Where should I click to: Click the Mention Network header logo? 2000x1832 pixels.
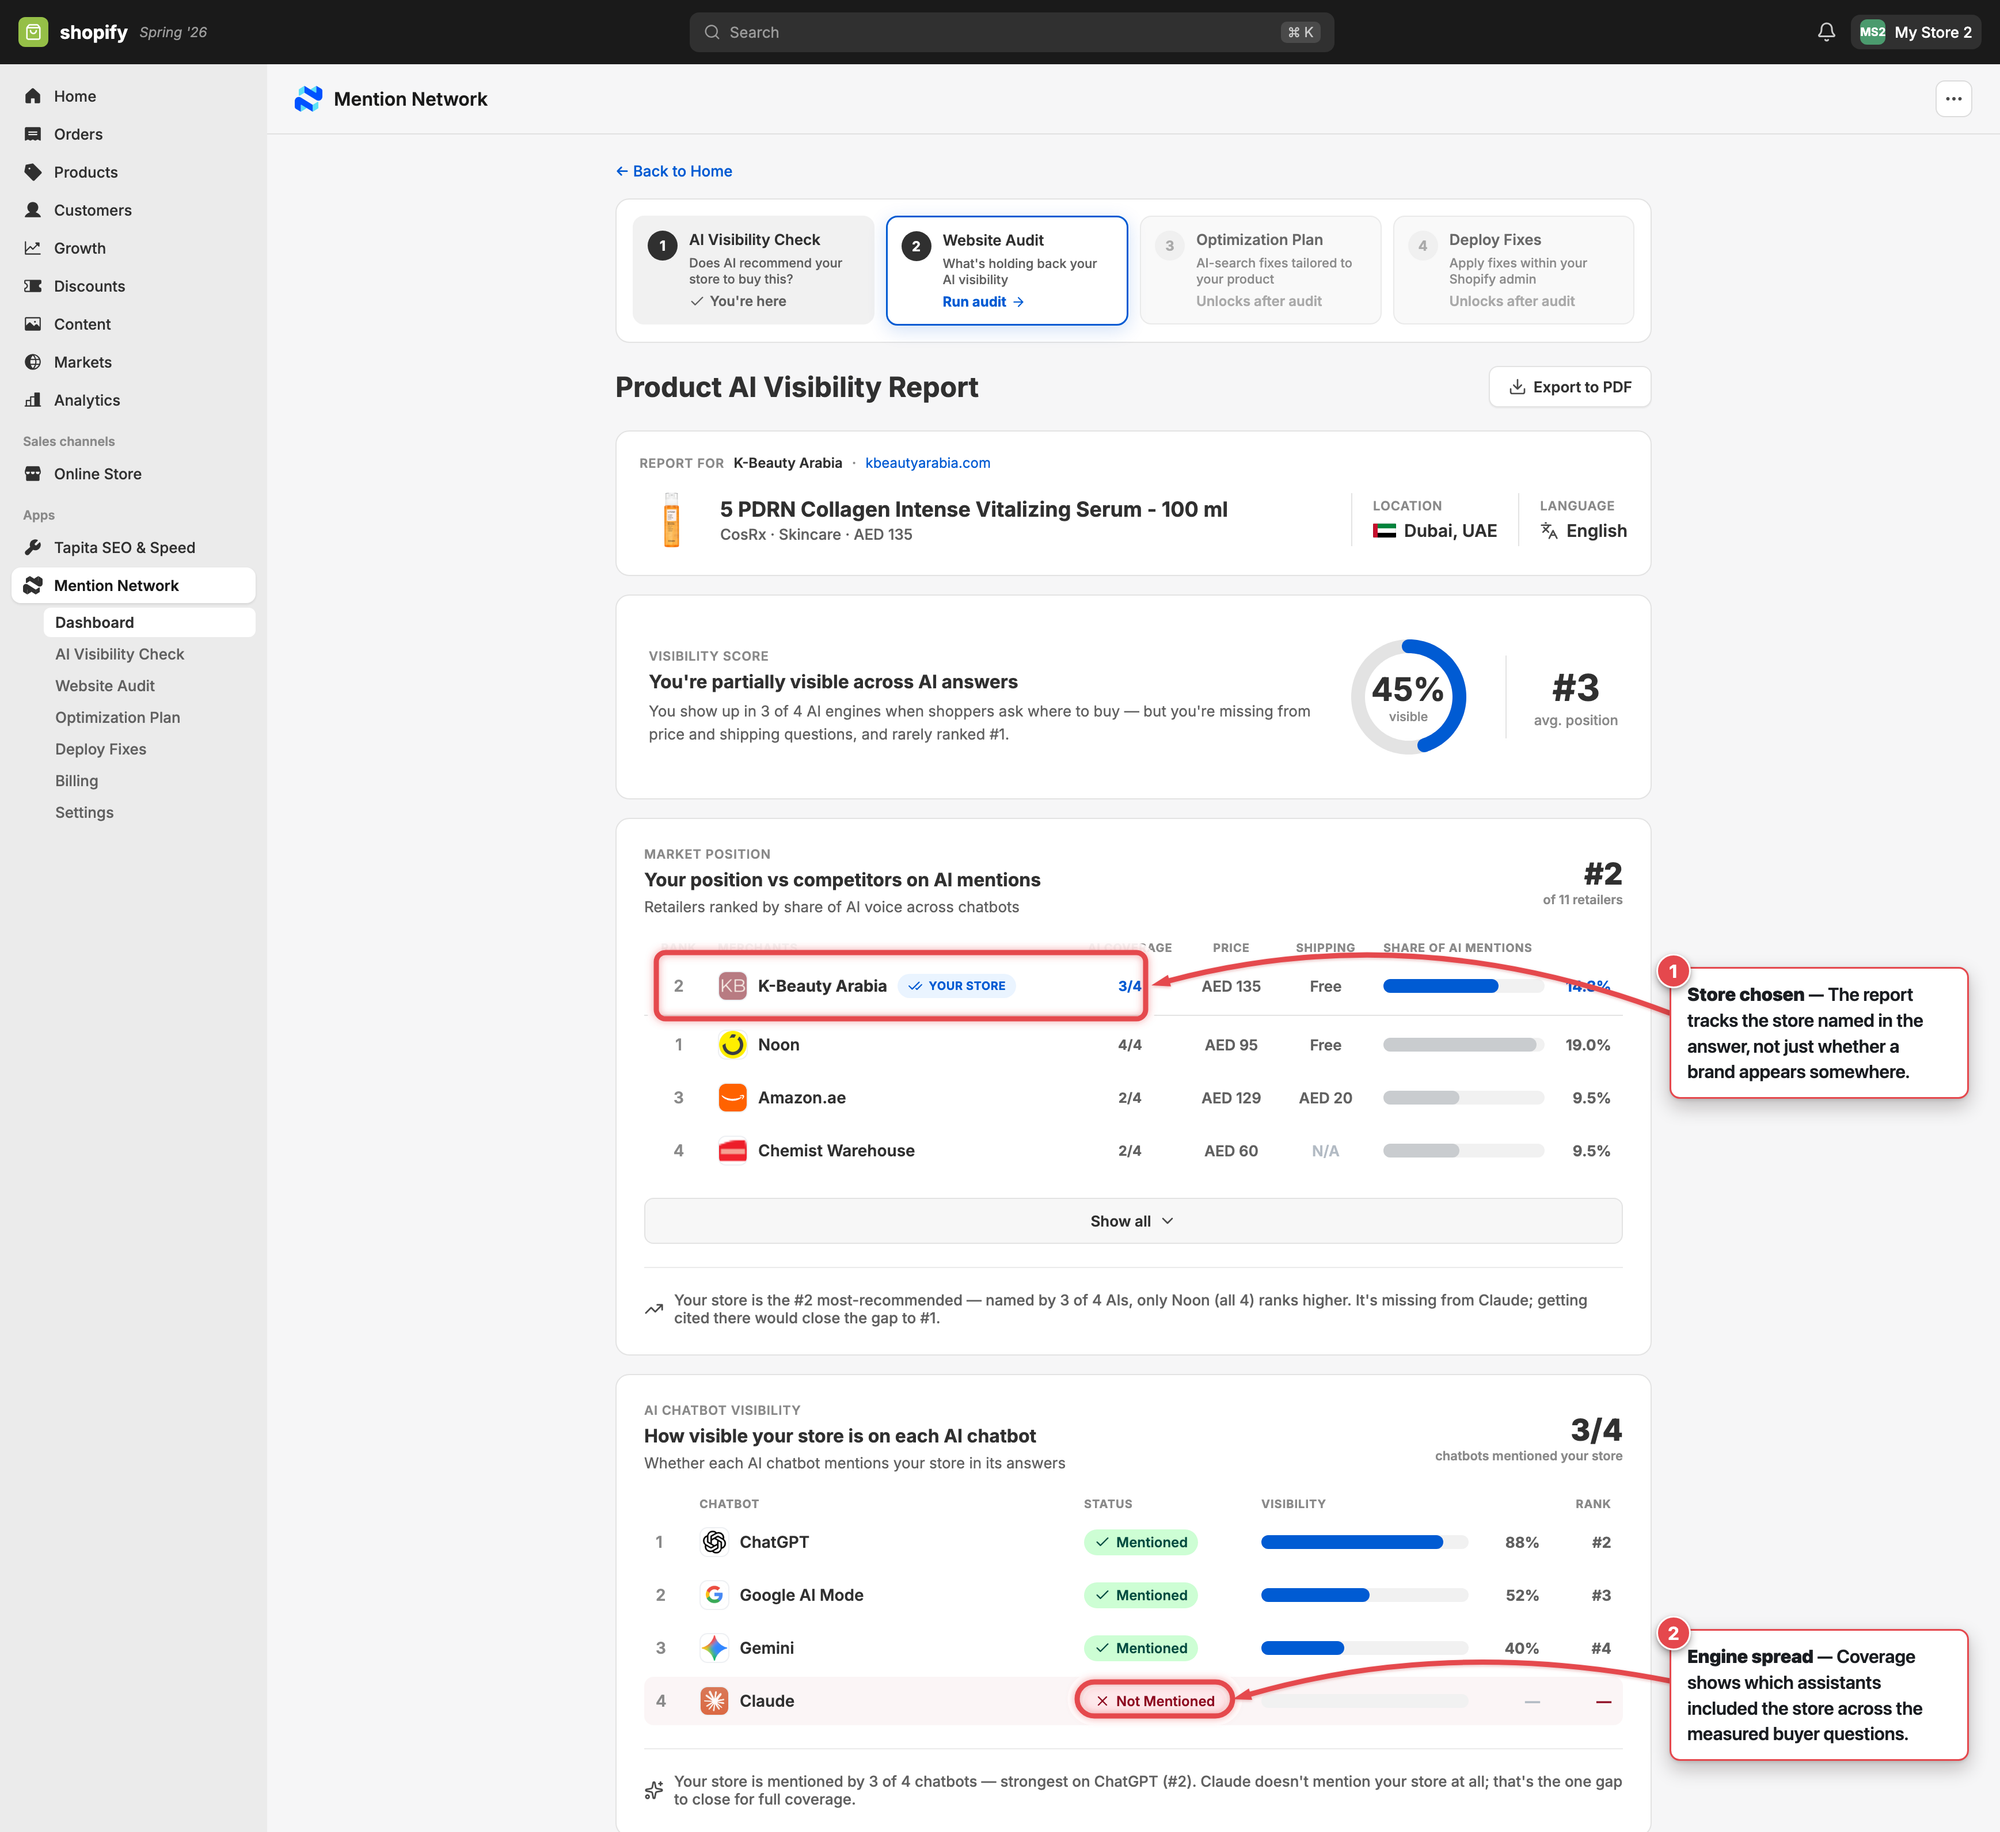tap(308, 99)
